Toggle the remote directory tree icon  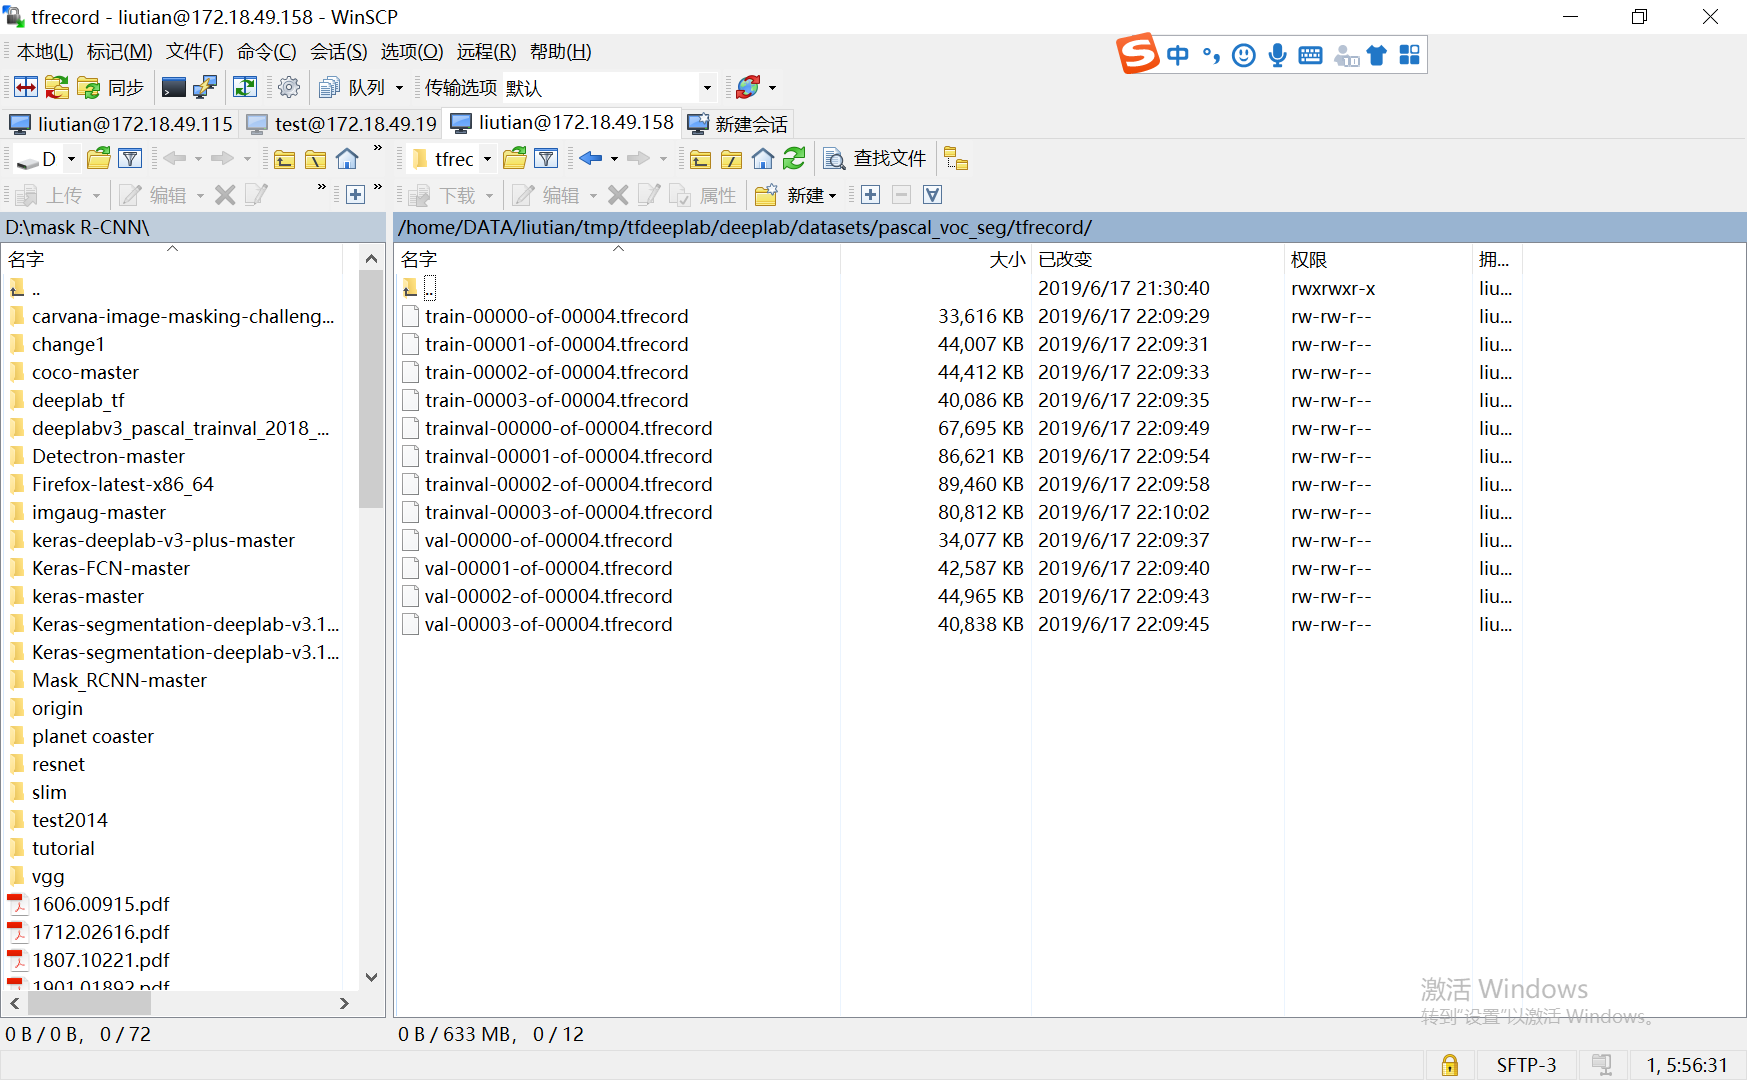click(x=956, y=159)
